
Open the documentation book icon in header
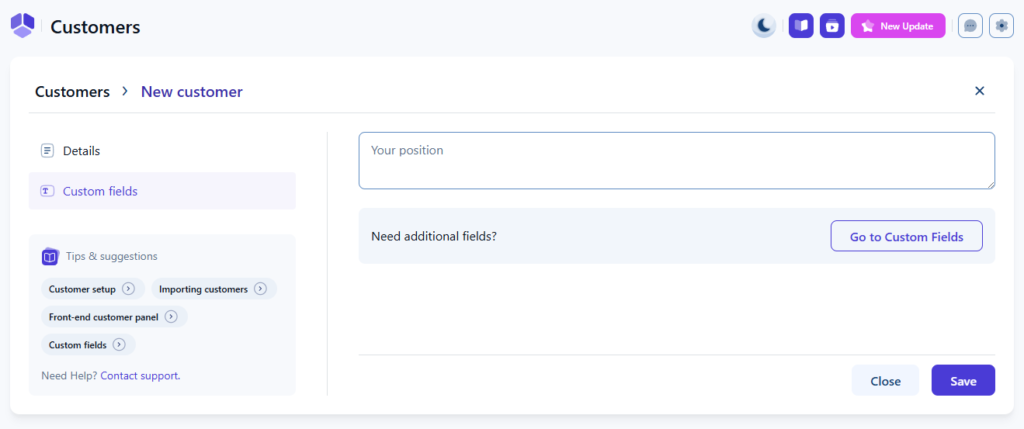[x=801, y=26]
